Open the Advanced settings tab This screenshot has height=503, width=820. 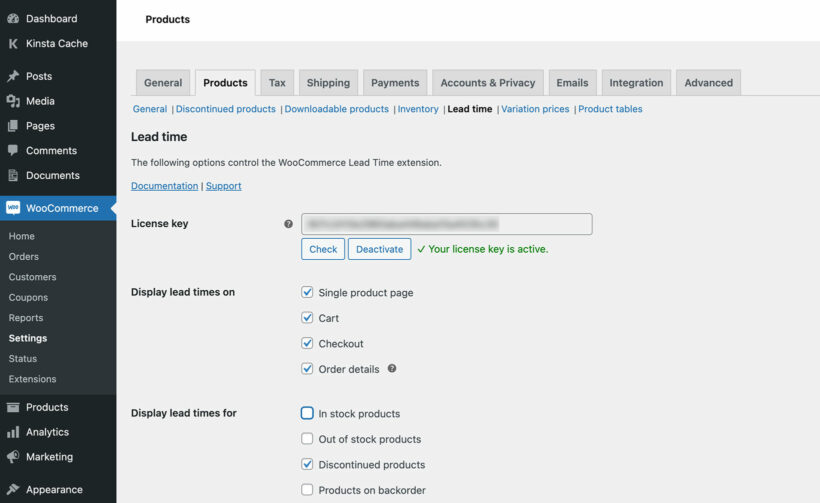709,83
